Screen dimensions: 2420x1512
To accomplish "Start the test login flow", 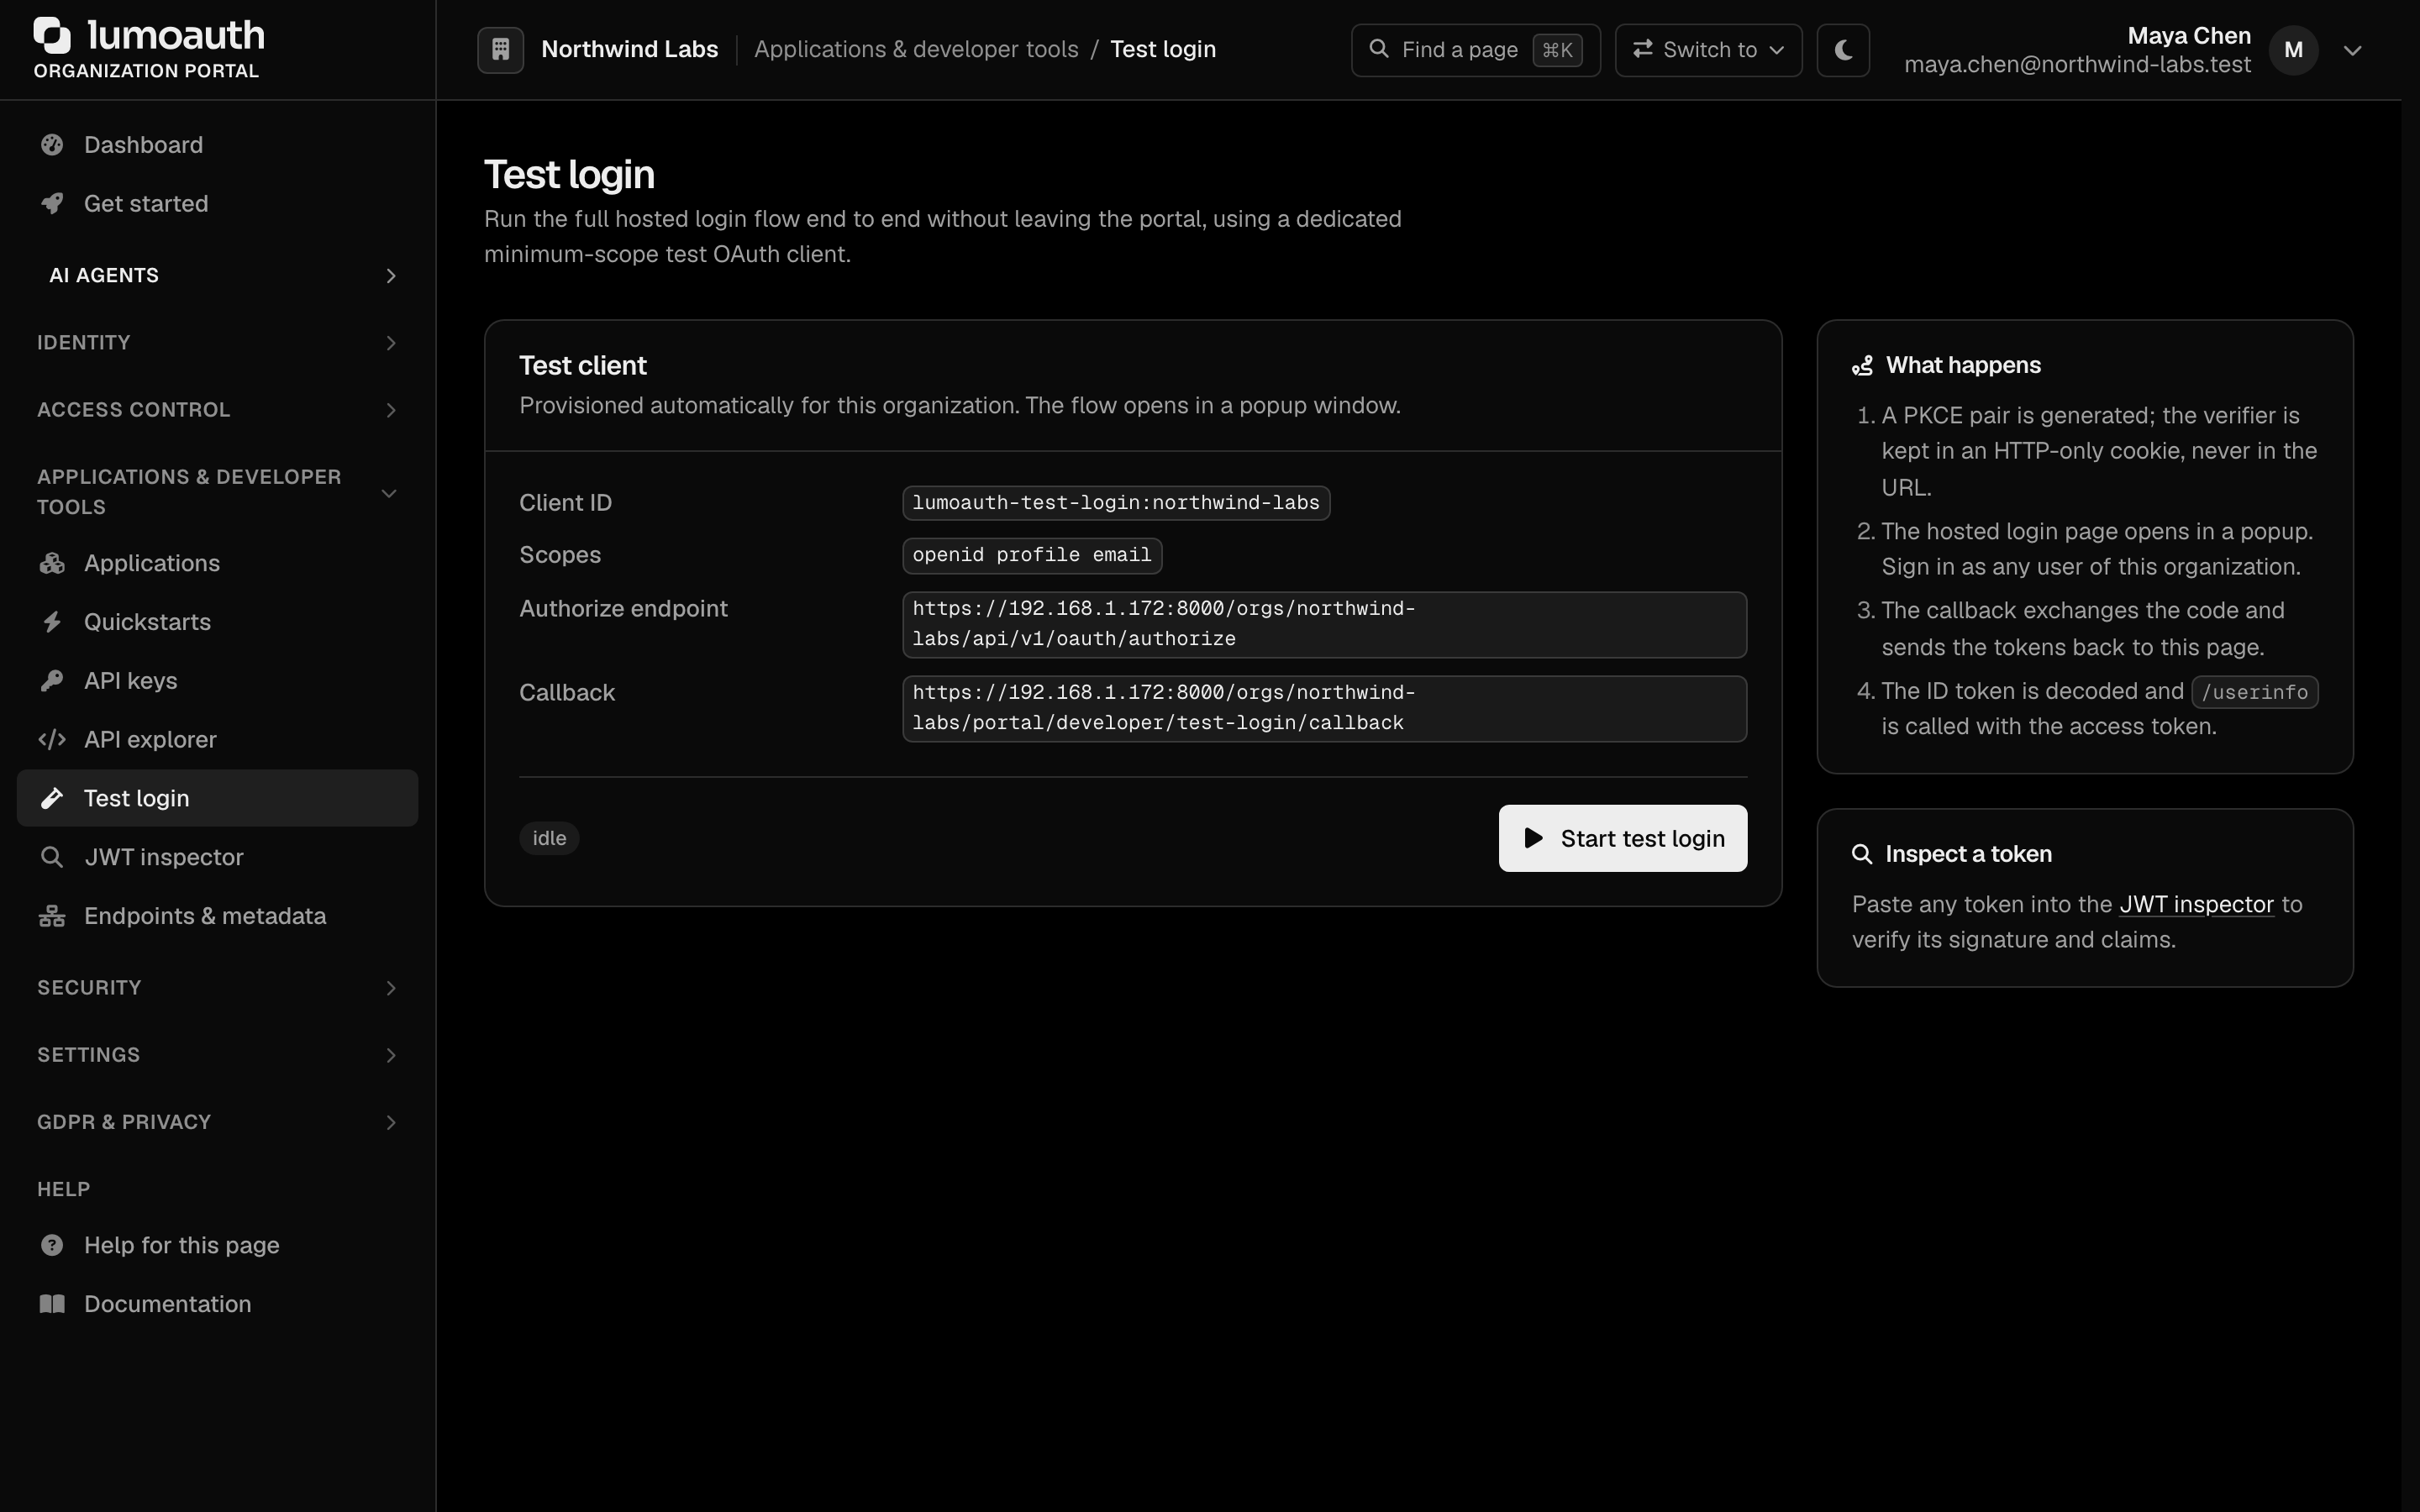I will pos(1622,838).
